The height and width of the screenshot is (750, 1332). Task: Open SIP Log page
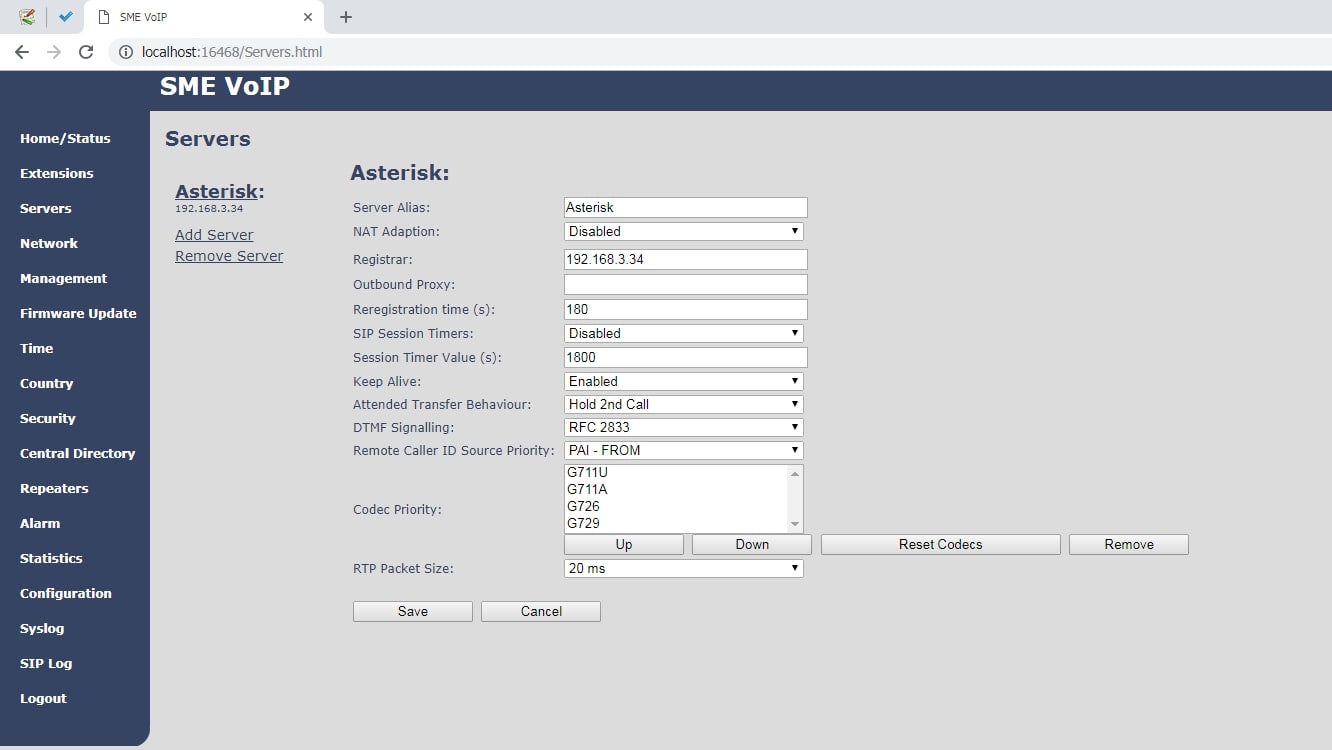46,664
